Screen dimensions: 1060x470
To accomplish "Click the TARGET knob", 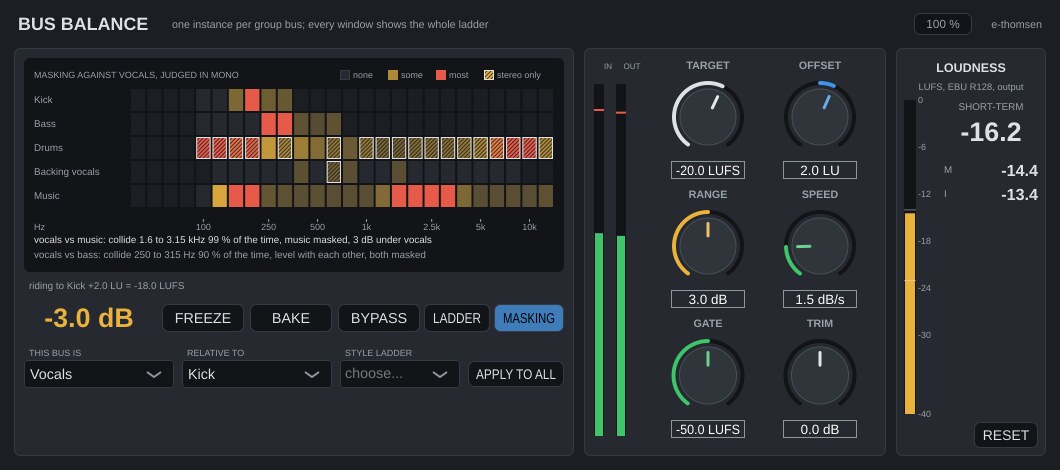I will [x=708, y=114].
